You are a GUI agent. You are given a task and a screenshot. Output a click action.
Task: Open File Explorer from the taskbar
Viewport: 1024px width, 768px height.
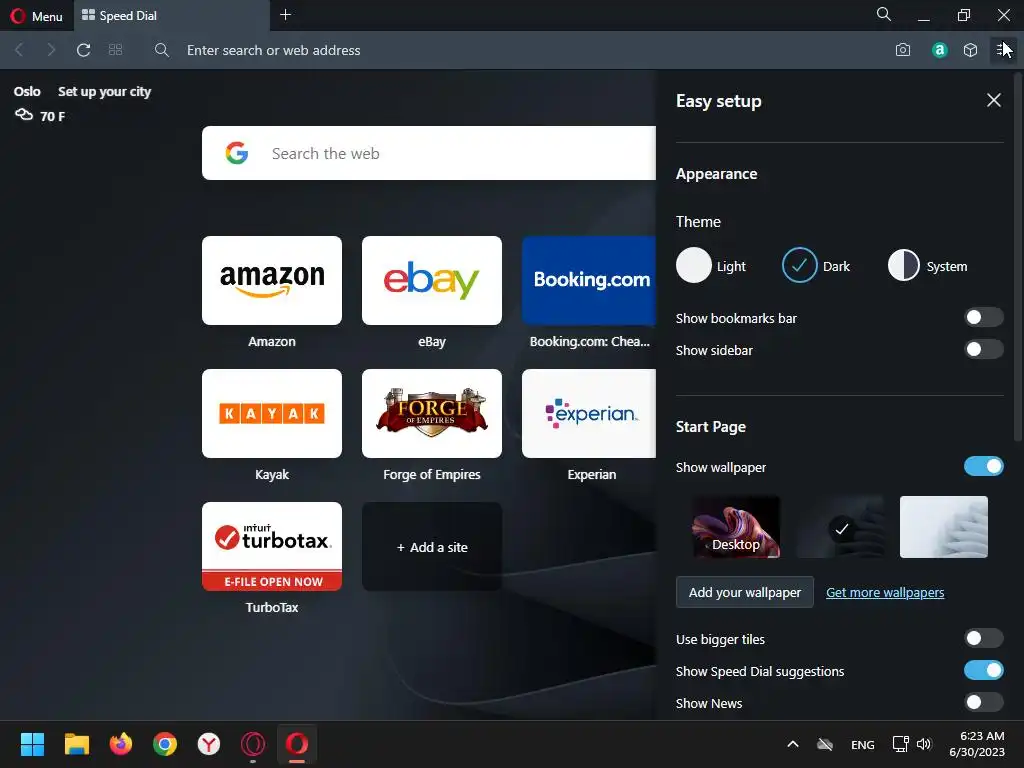click(x=76, y=744)
